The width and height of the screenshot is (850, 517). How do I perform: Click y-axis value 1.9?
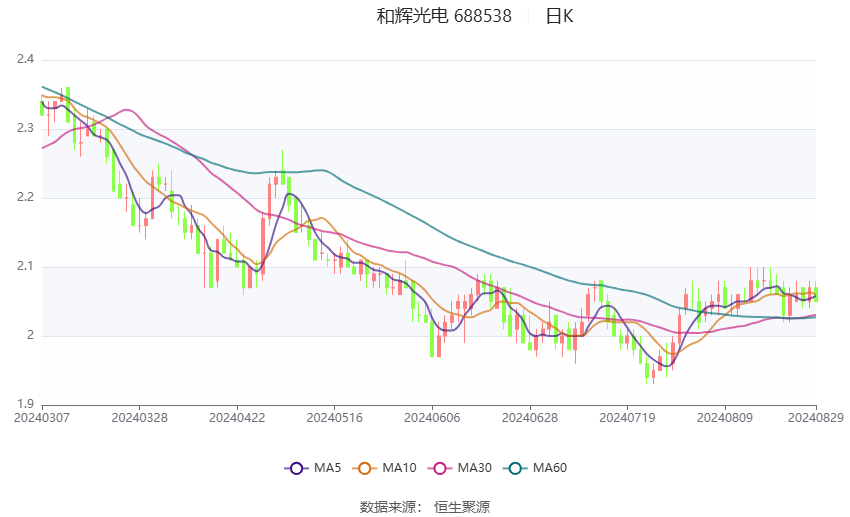click(x=25, y=404)
